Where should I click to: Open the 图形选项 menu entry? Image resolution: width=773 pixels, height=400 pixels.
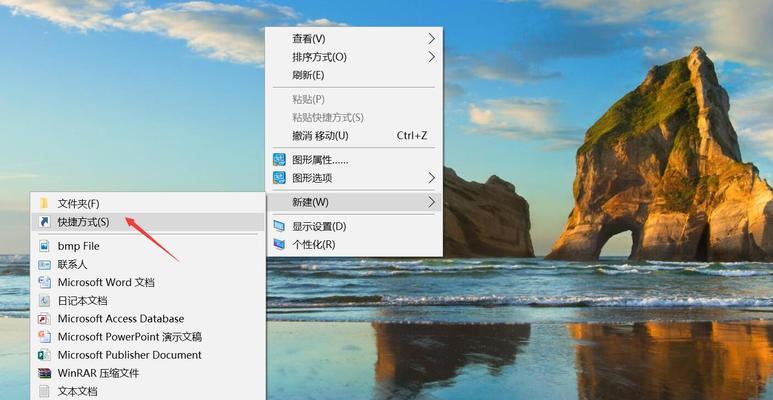pos(354,178)
